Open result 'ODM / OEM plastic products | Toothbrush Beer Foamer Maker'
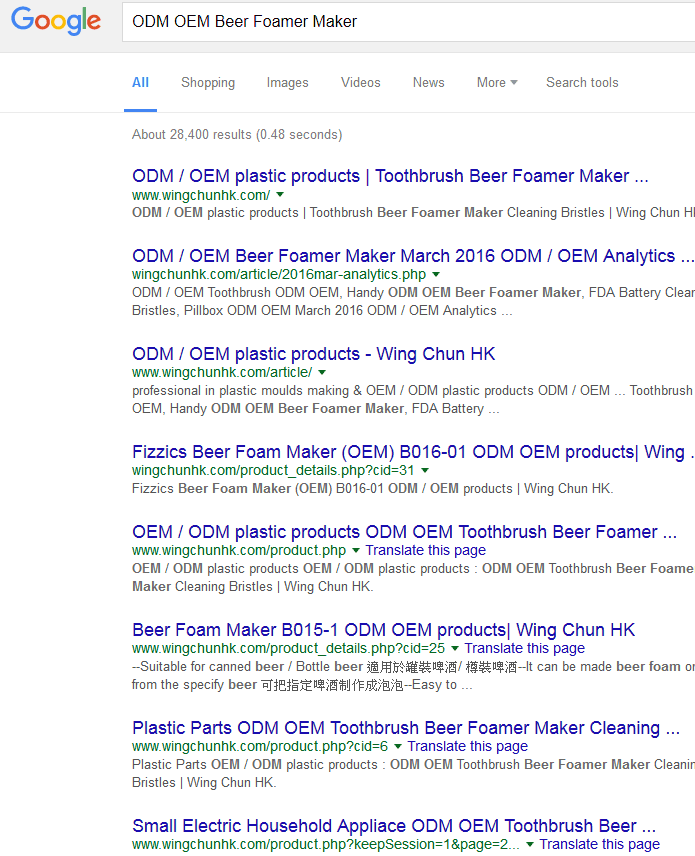Image resolution: width=695 pixels, height=856 pixels. click(390, 176)
